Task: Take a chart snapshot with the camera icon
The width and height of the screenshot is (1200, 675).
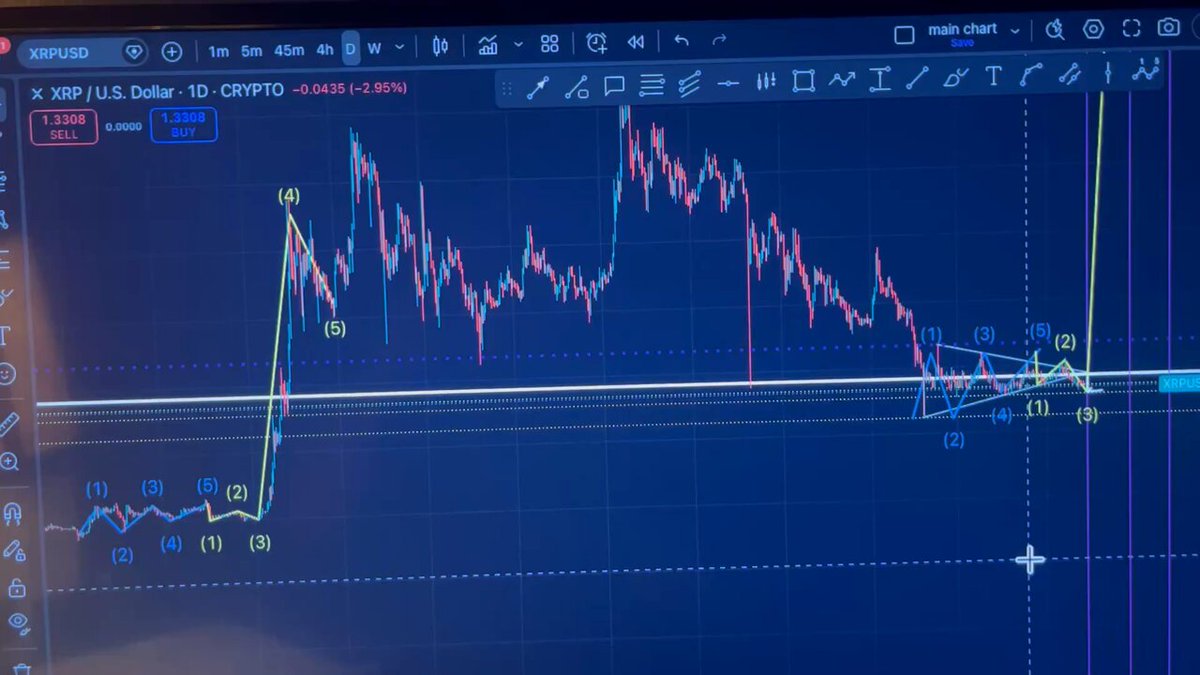Action: (x=1168, y=27)
